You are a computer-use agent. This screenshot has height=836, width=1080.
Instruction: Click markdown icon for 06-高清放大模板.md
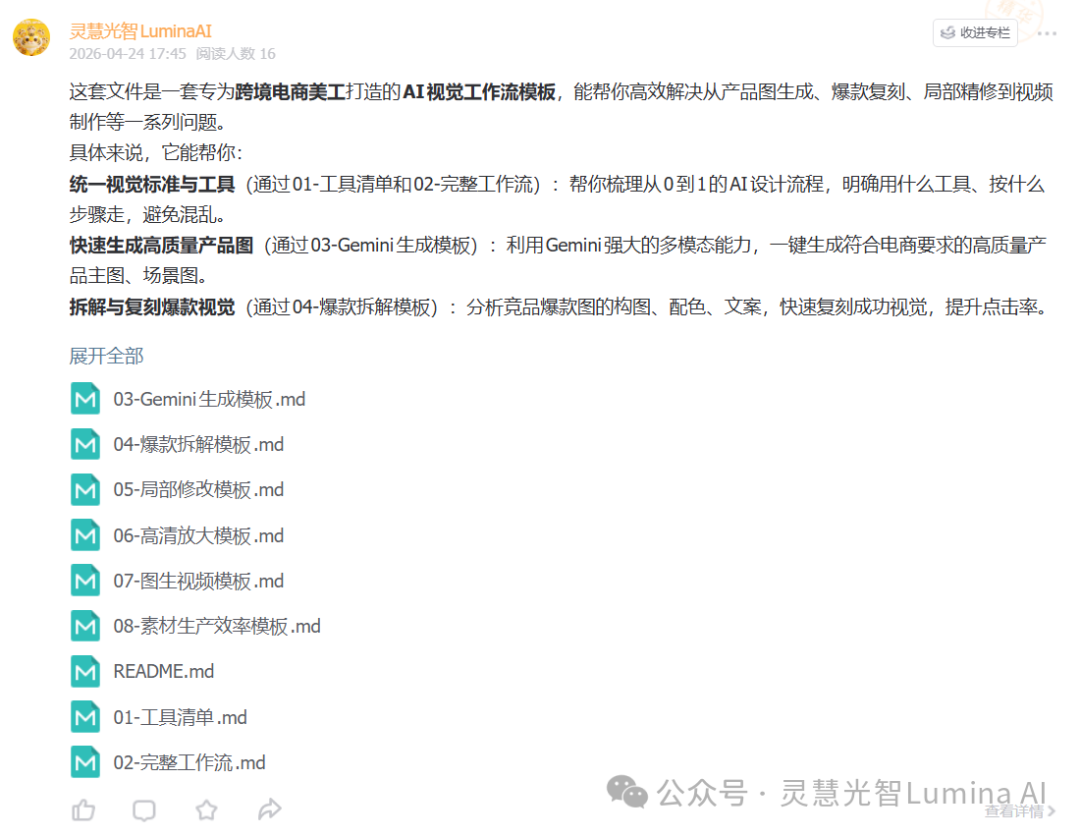coord(85,535)
